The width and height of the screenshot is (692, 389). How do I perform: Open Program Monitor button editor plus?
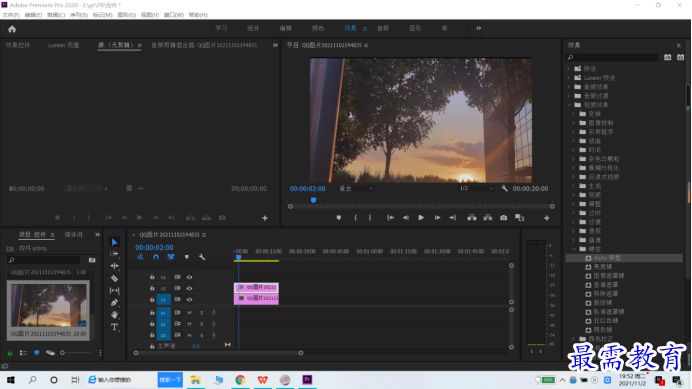[546, 218]
